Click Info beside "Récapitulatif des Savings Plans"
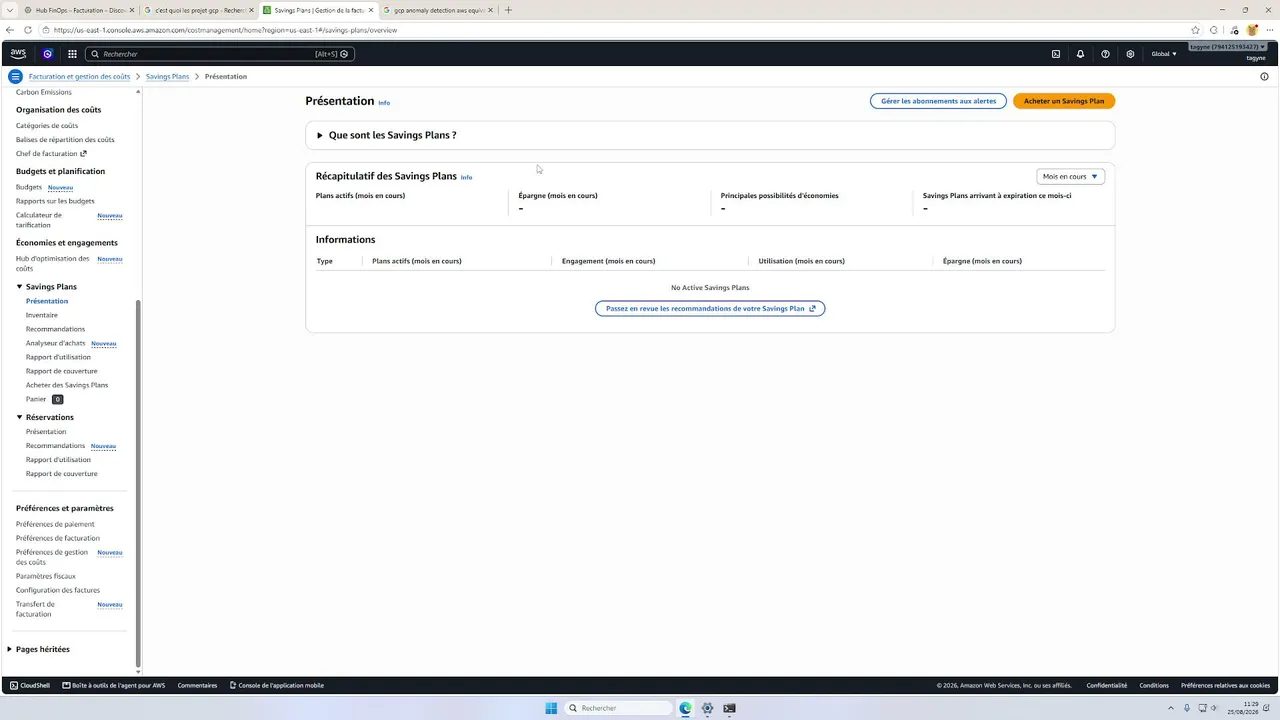This screenshot has height=720, width=1280. coord(466,177)
